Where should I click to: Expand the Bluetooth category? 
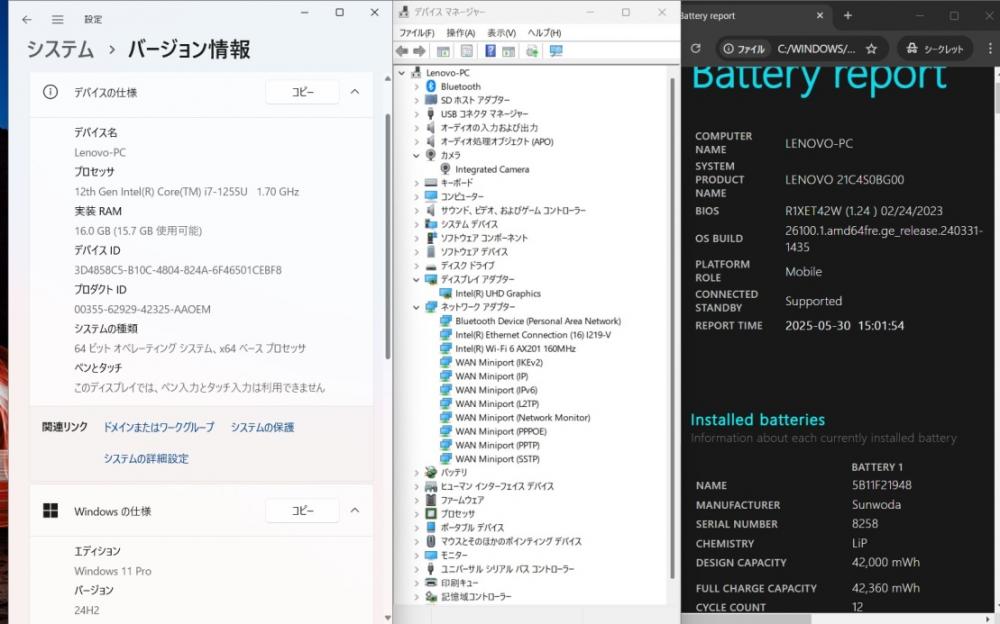[416, 86]
